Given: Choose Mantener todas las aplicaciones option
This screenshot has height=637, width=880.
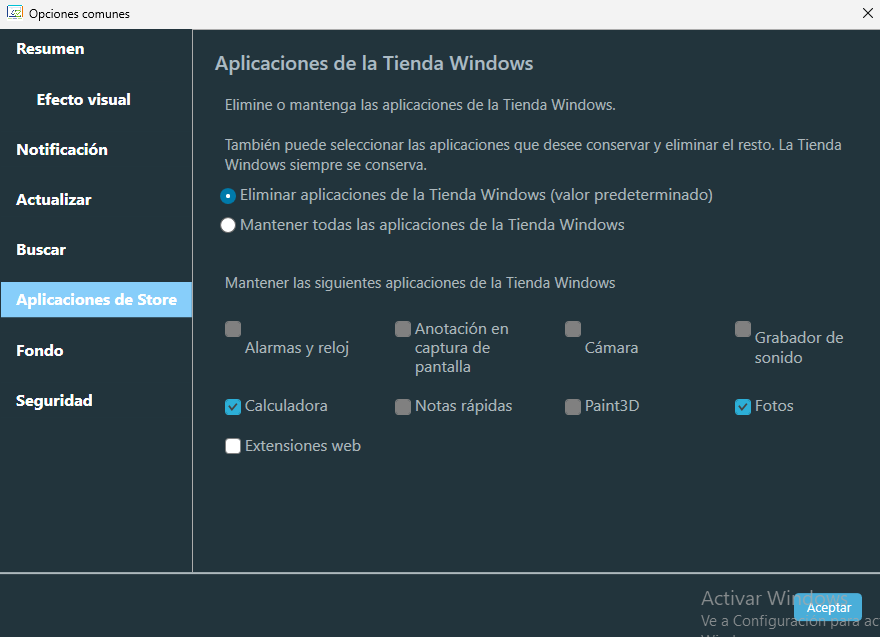Looking at the screenshot, I should (x=228, y=226).
